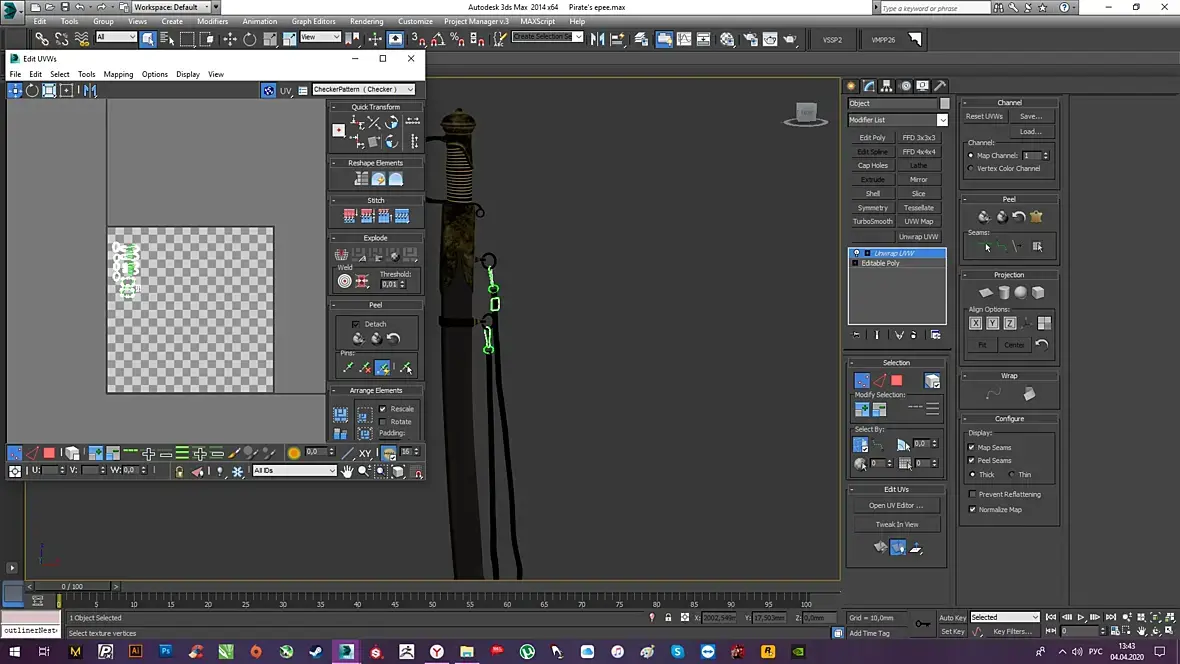Click Align to X button in Align Options
This screenshot has height=664, width=1180.
click(x=975, y=323)
